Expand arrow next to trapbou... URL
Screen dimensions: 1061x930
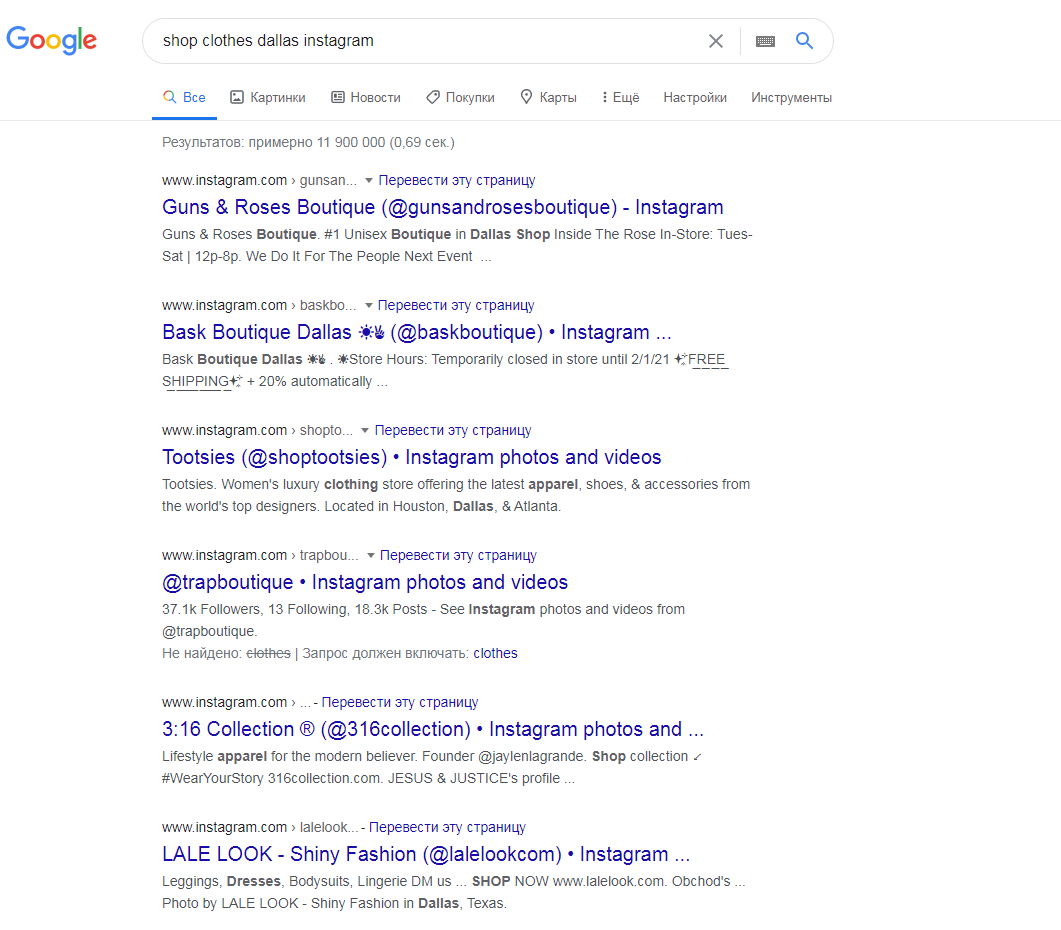(371, 556)
